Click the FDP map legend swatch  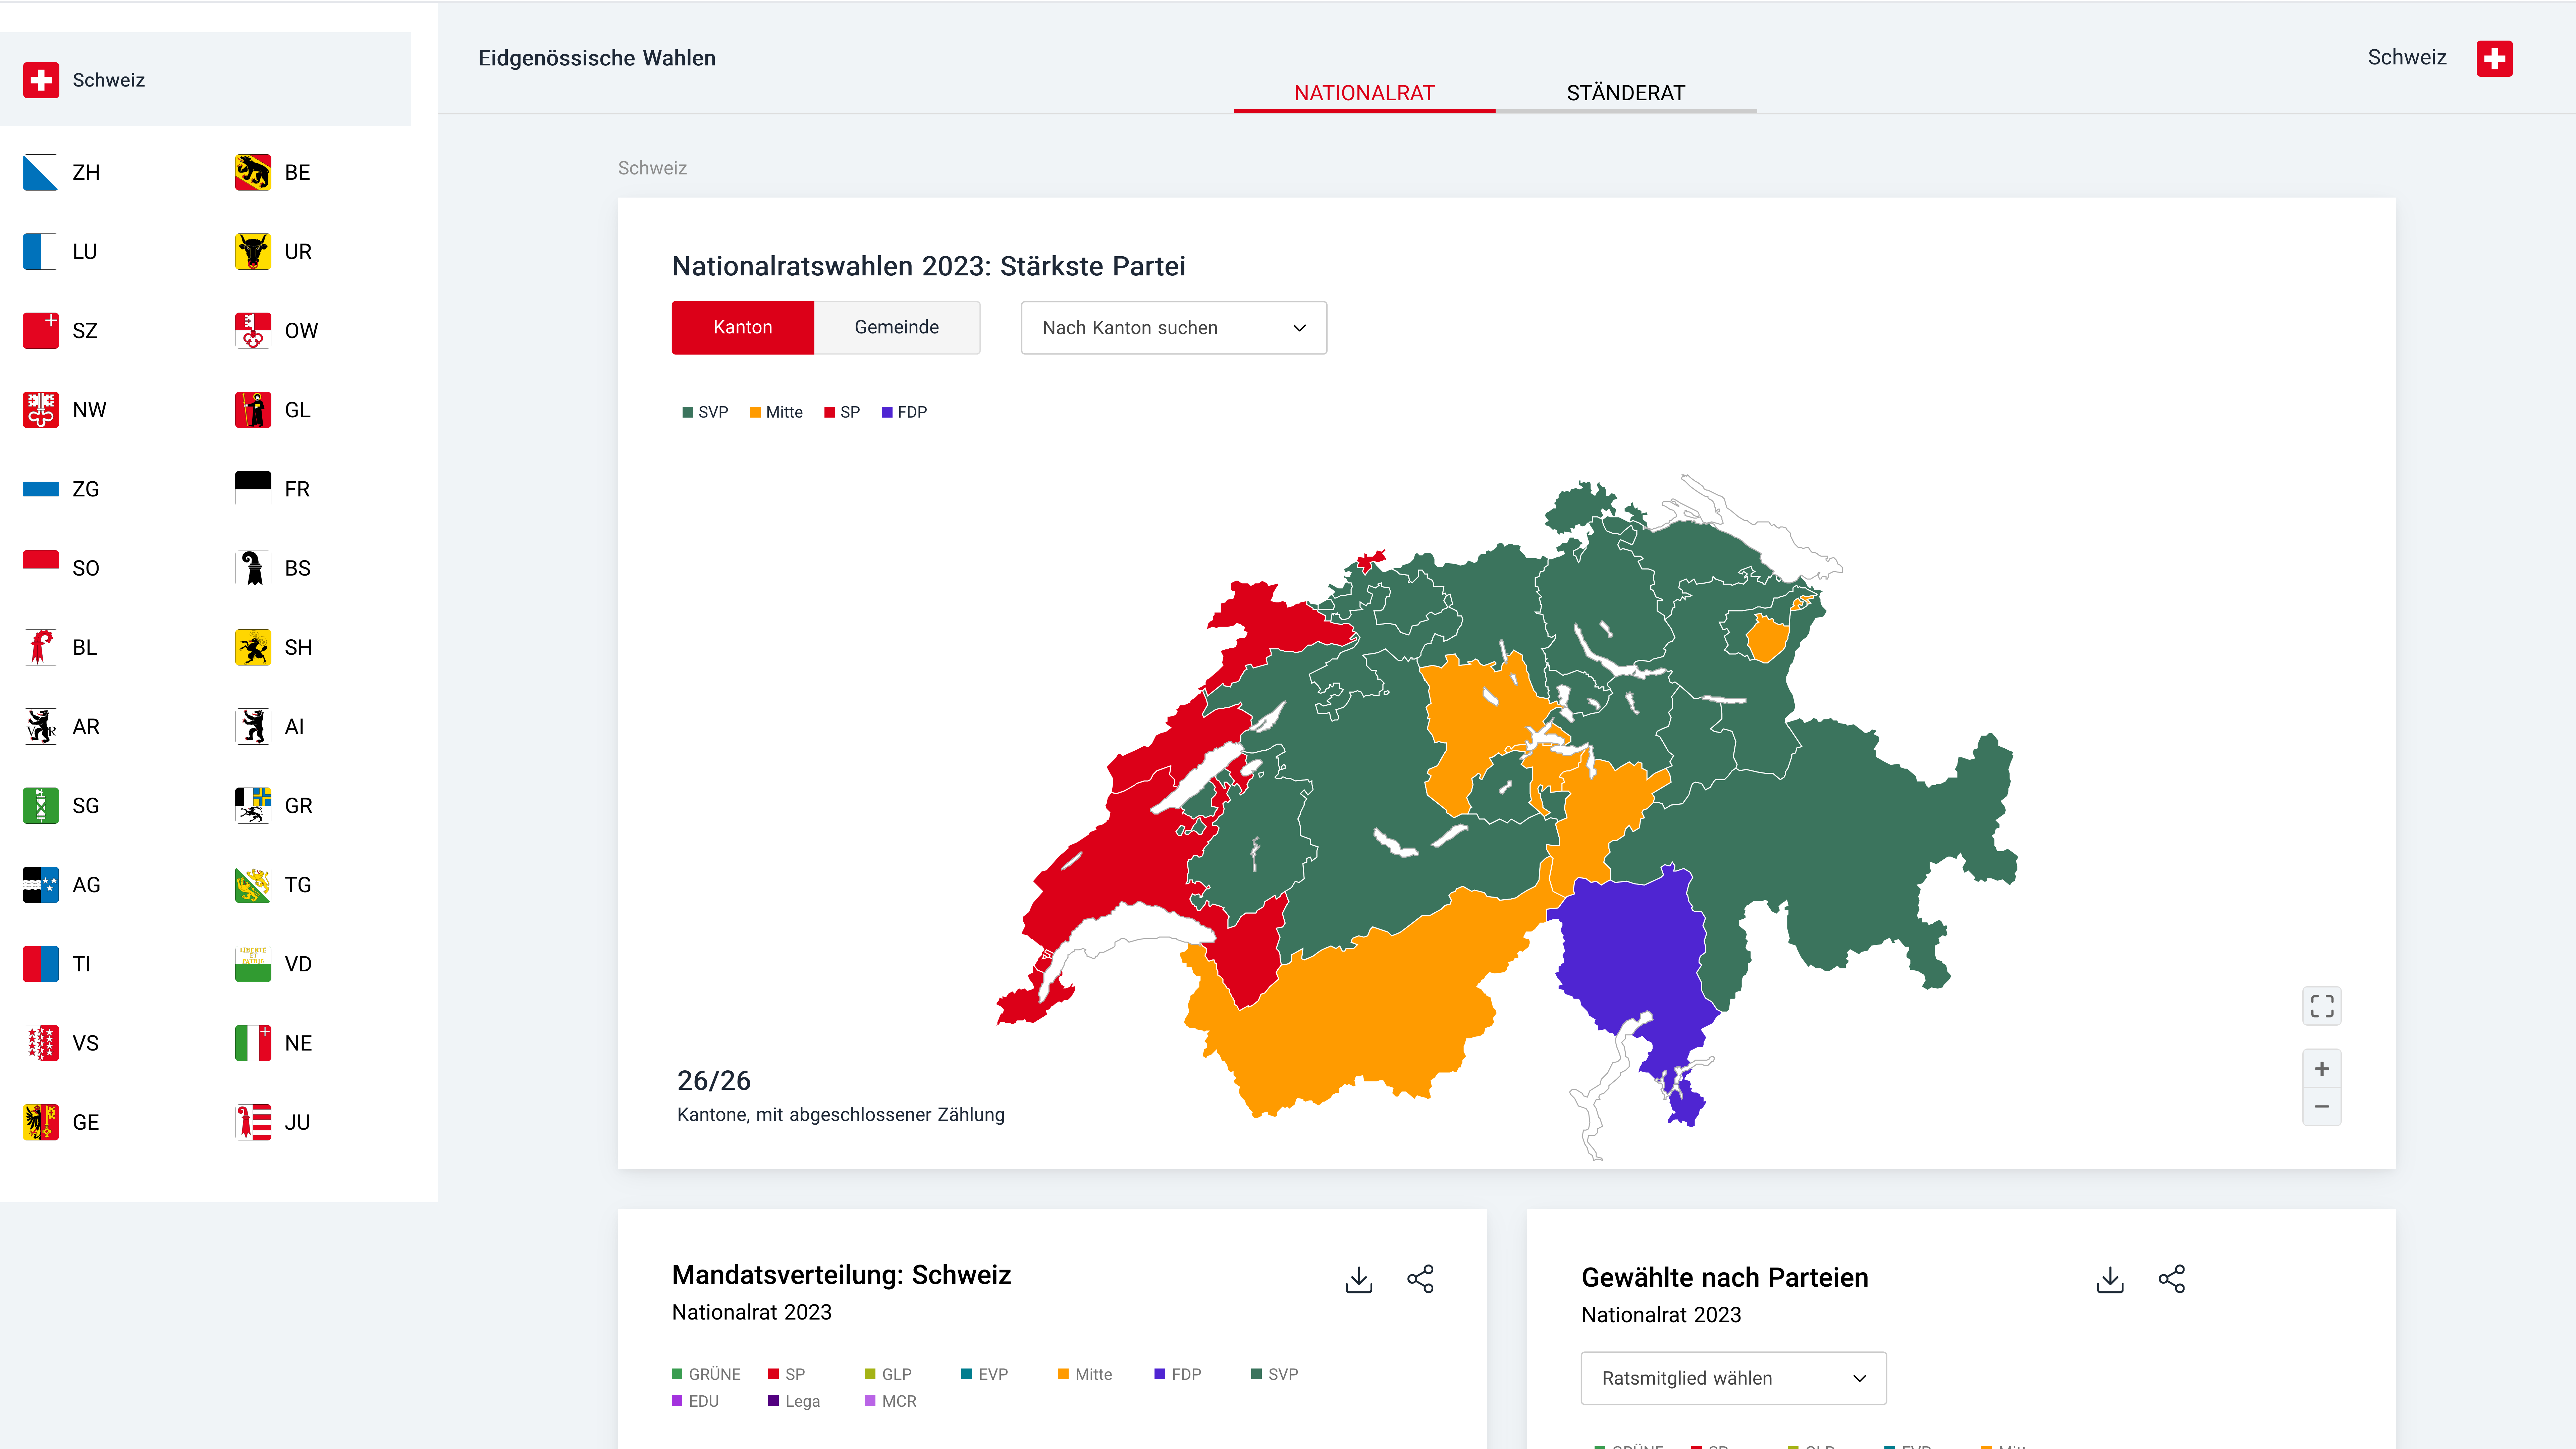point(887,412)
